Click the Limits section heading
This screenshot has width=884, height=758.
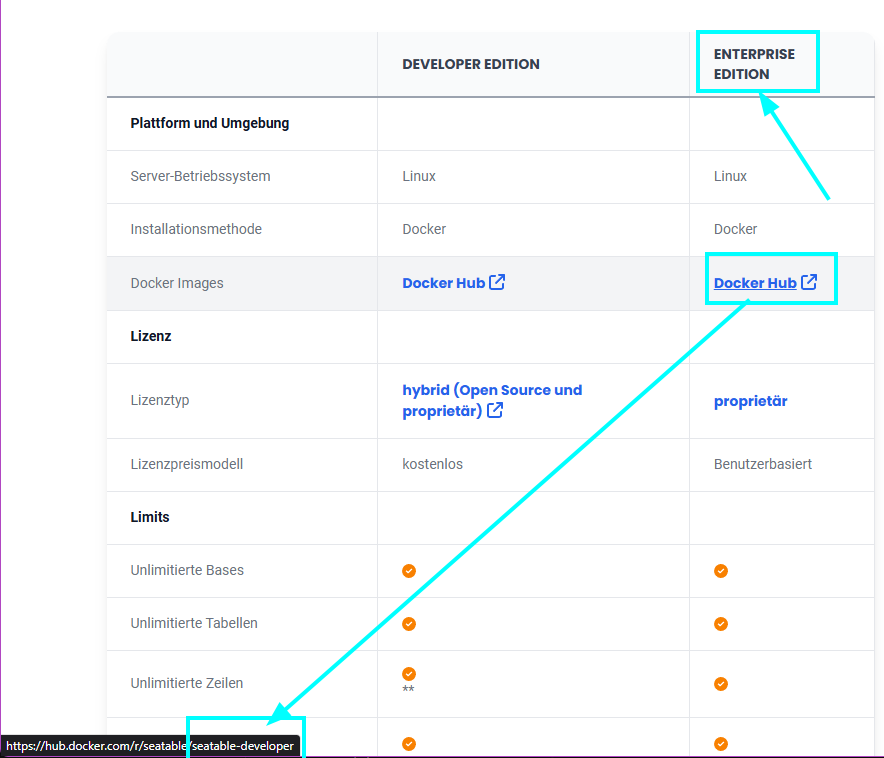pyautogui.click(x=150, y=517)
